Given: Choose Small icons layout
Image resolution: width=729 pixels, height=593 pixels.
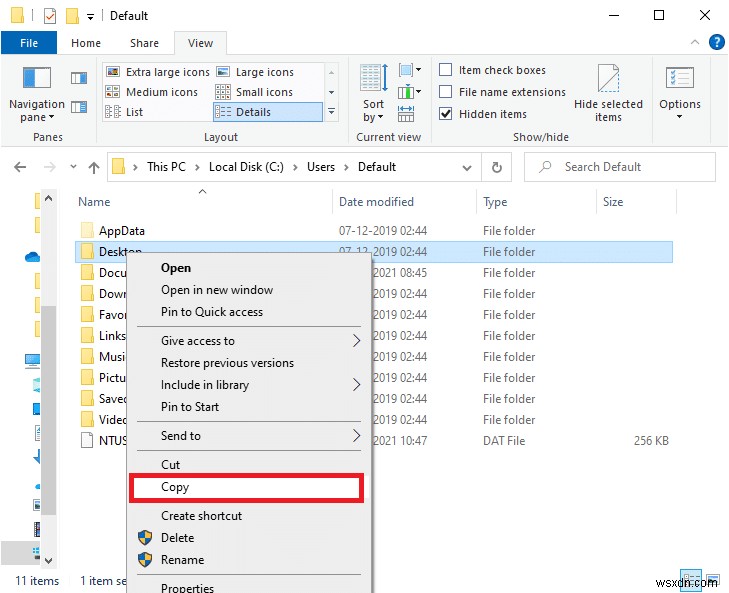Looking at the screenshot, I should (x=254, y=92).
